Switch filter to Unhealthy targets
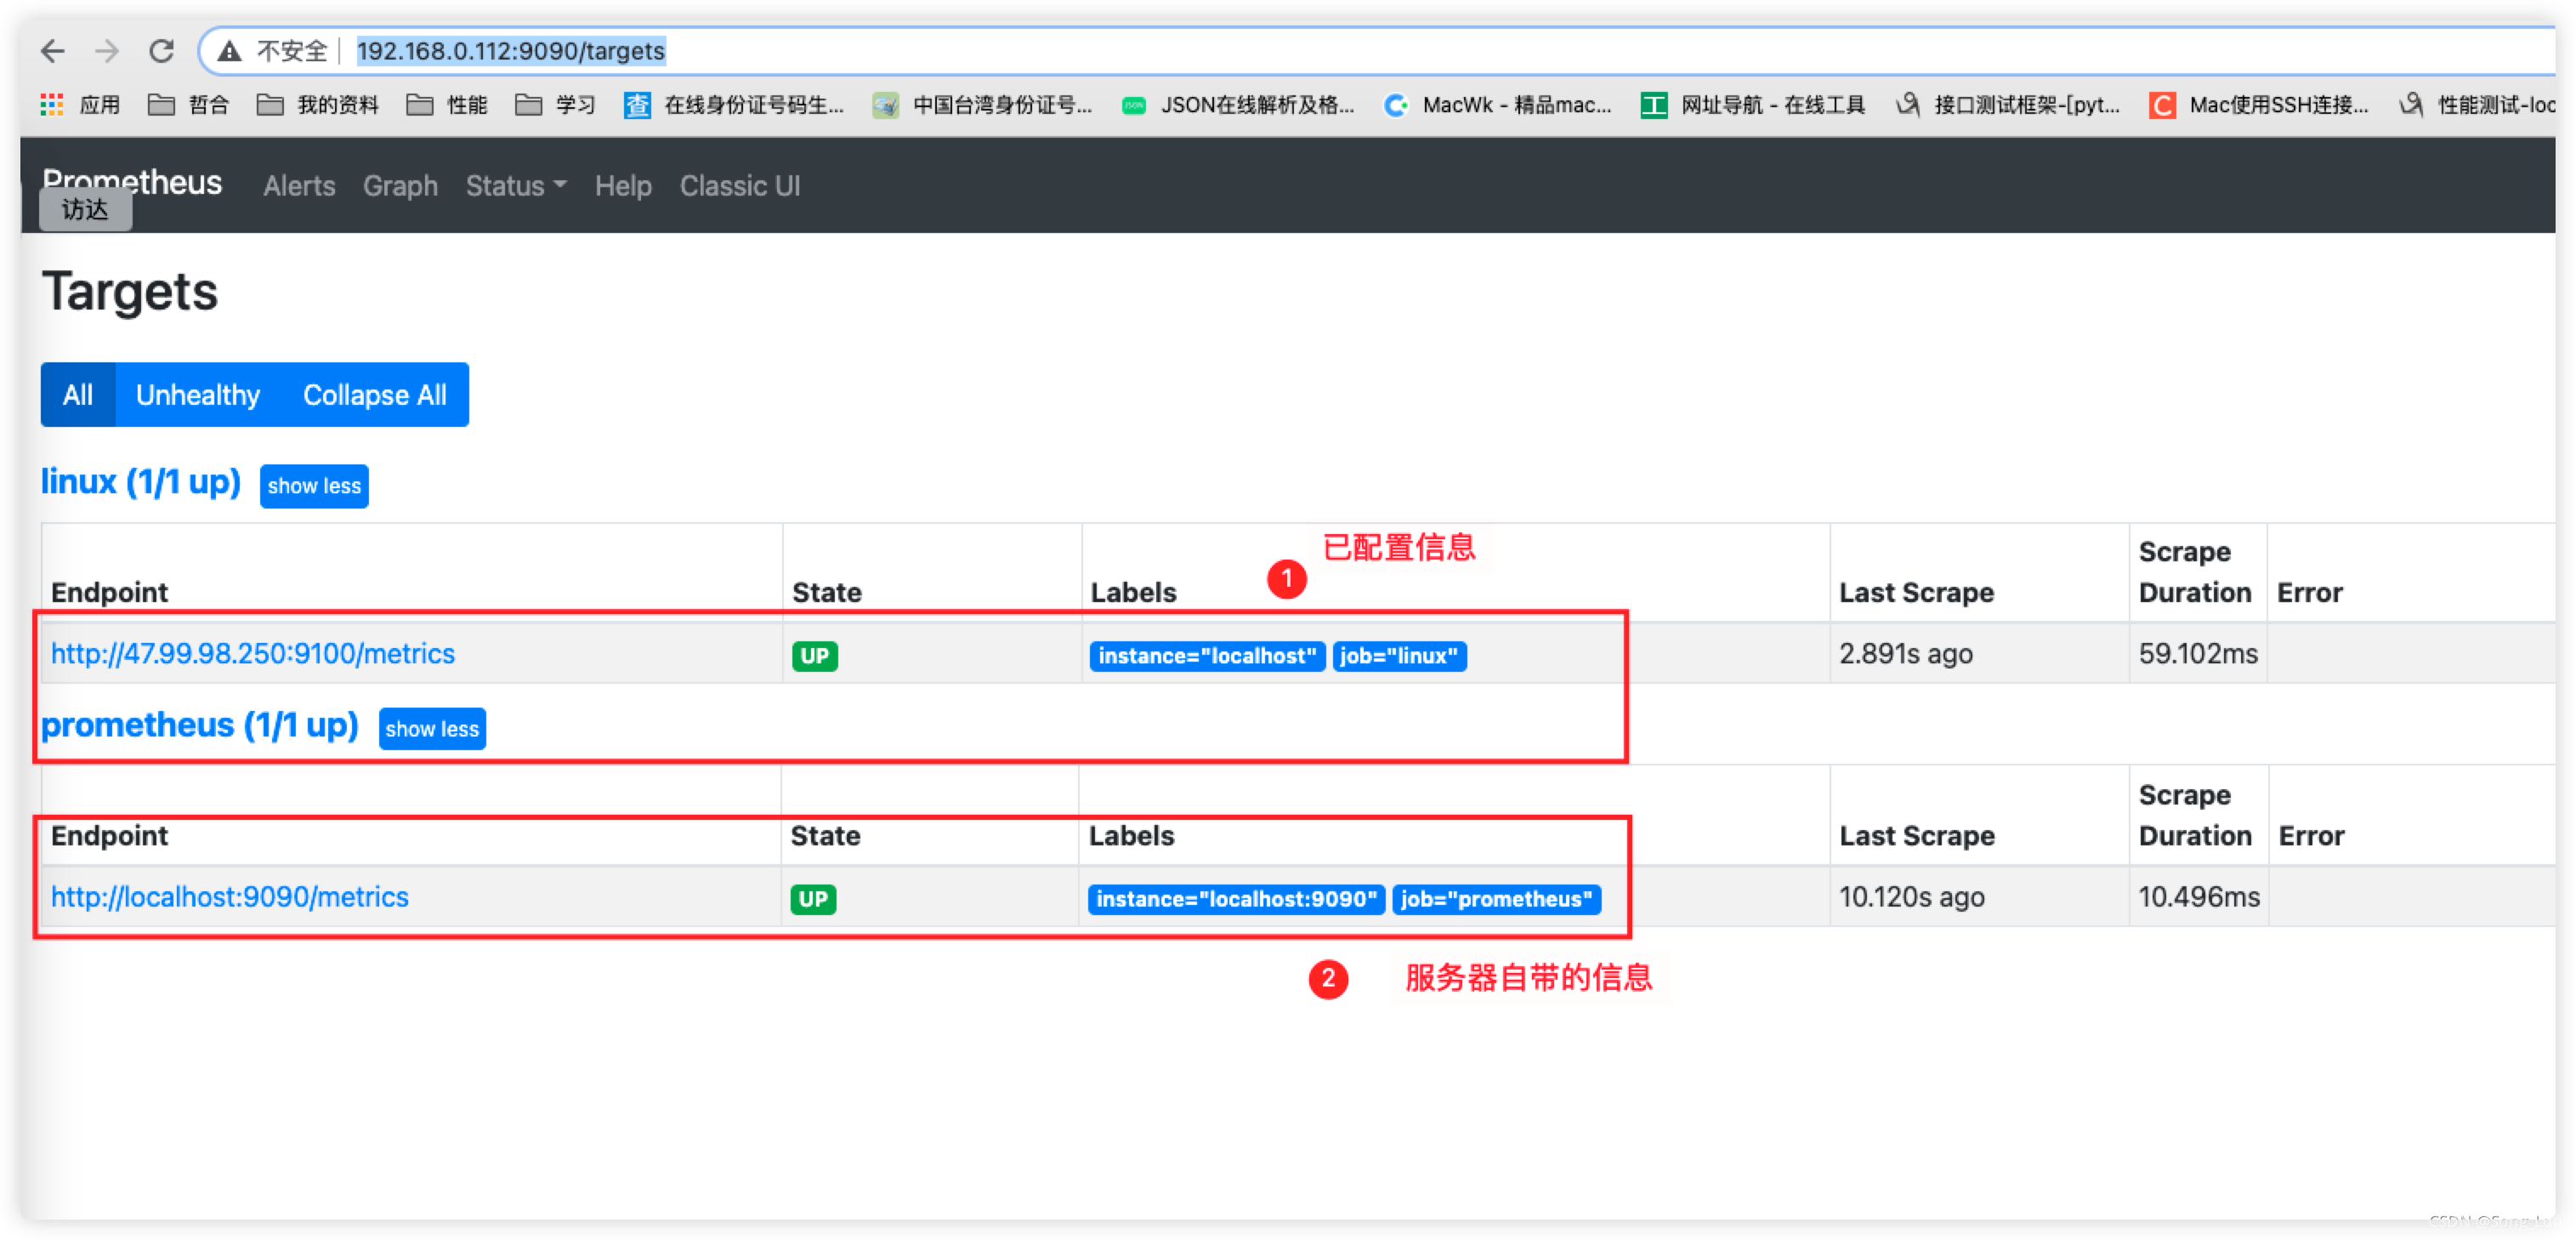Viewport: 2576px width, 1240px height. pyautogui.click(x=198, y=395)
